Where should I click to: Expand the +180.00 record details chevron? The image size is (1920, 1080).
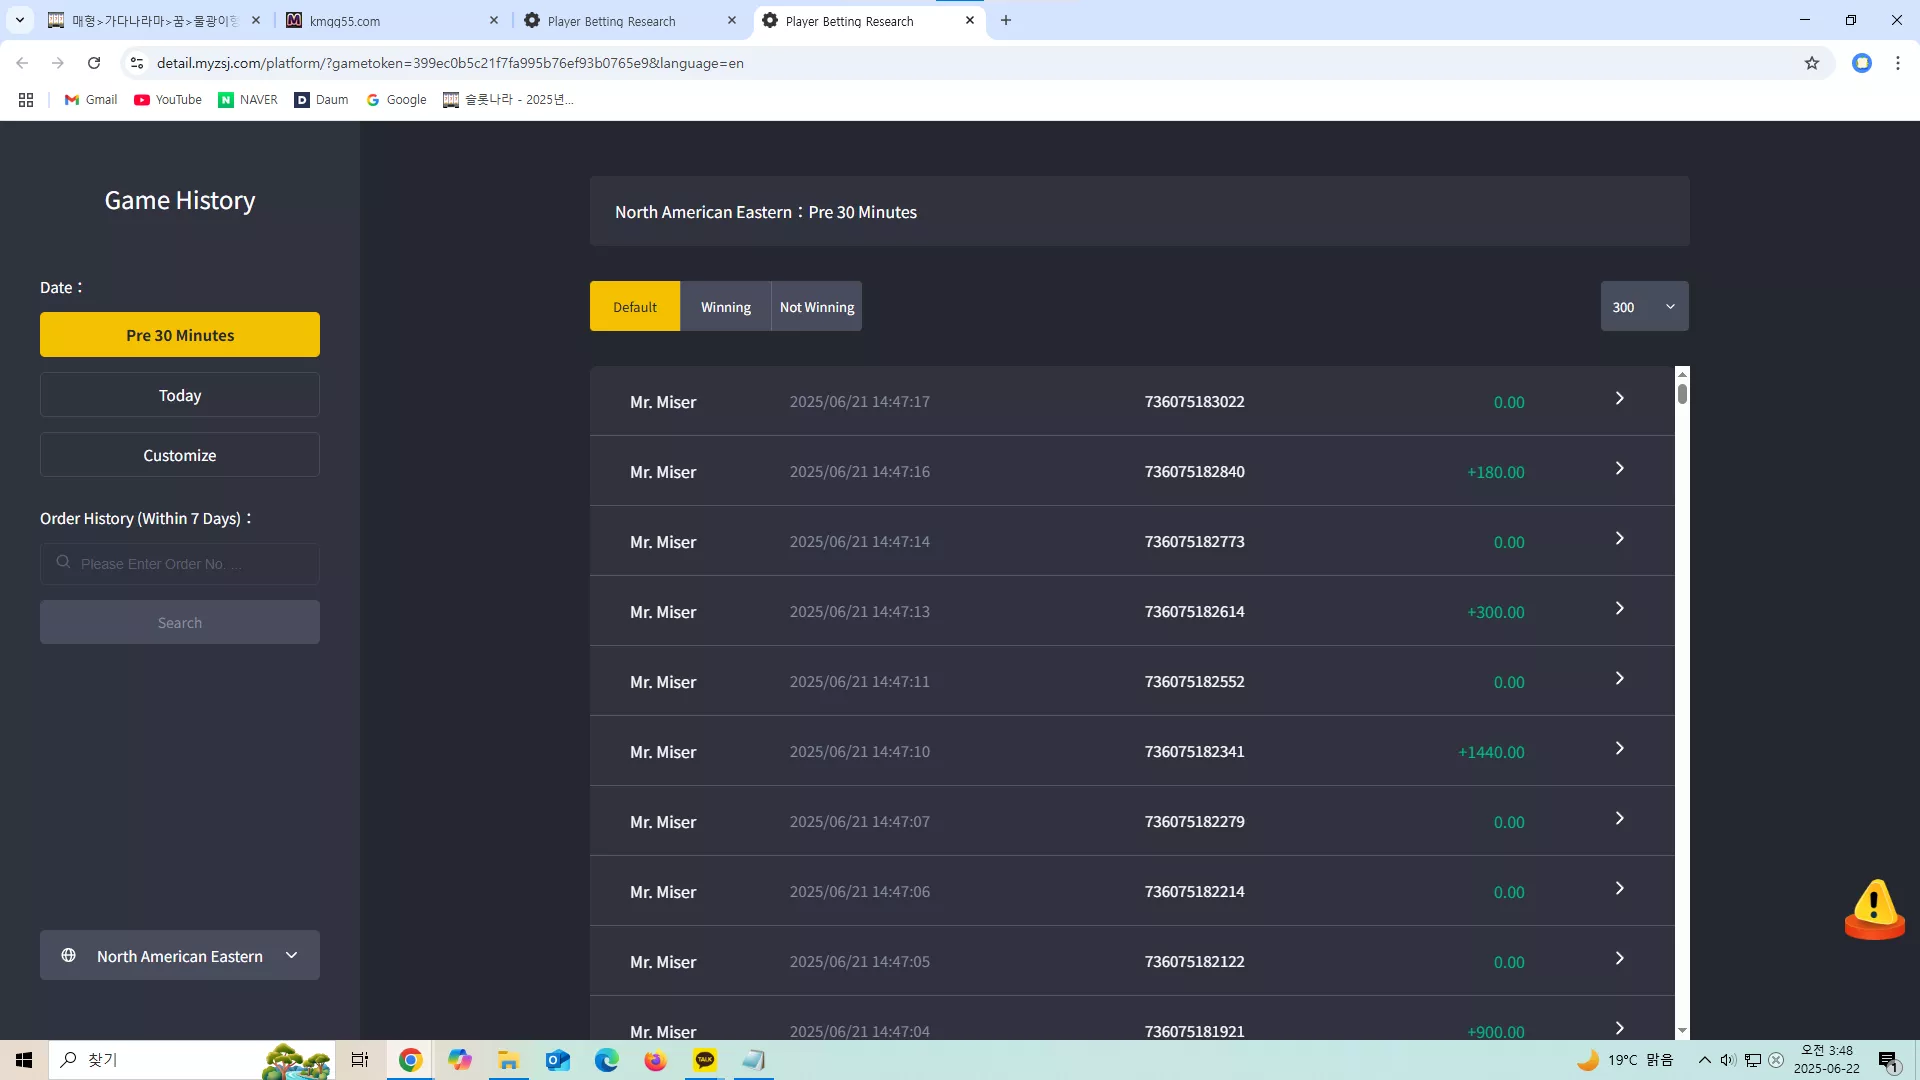pyautogui.click(x=1620, y=469)
